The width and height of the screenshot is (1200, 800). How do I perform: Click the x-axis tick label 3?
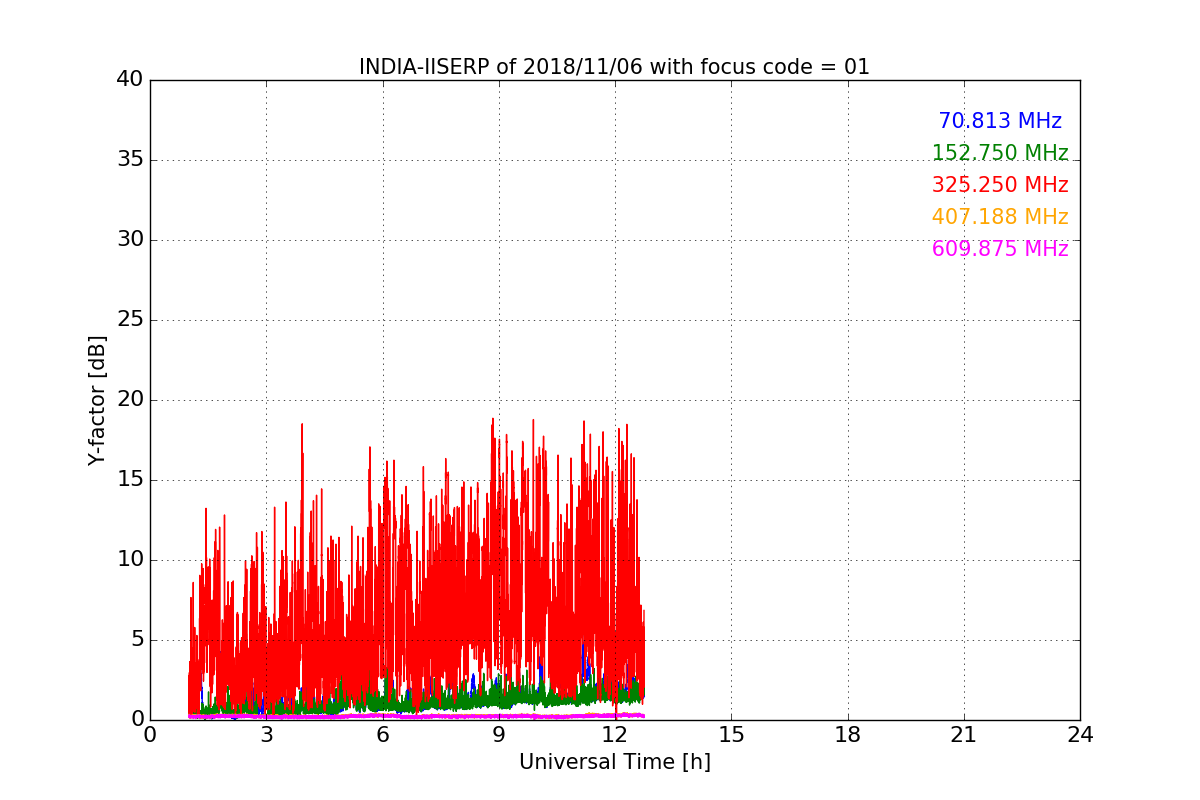[266, 735]
